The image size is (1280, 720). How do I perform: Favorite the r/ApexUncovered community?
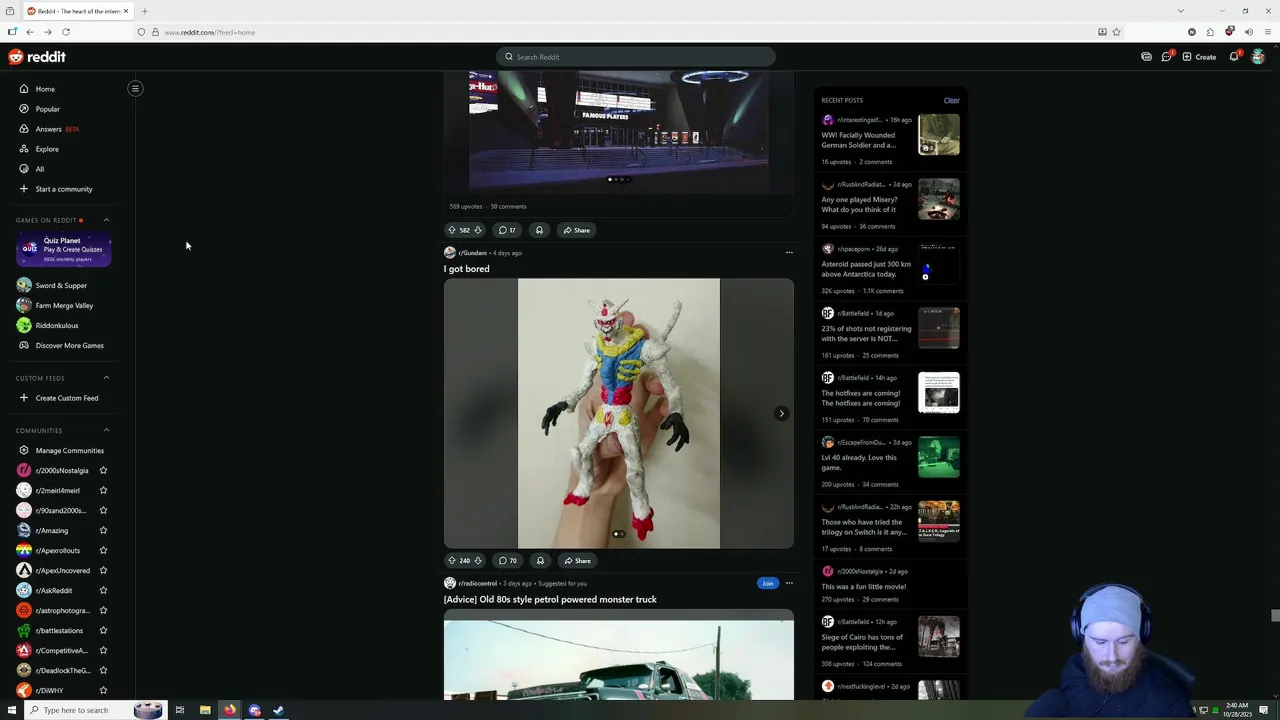pos(103,570)
